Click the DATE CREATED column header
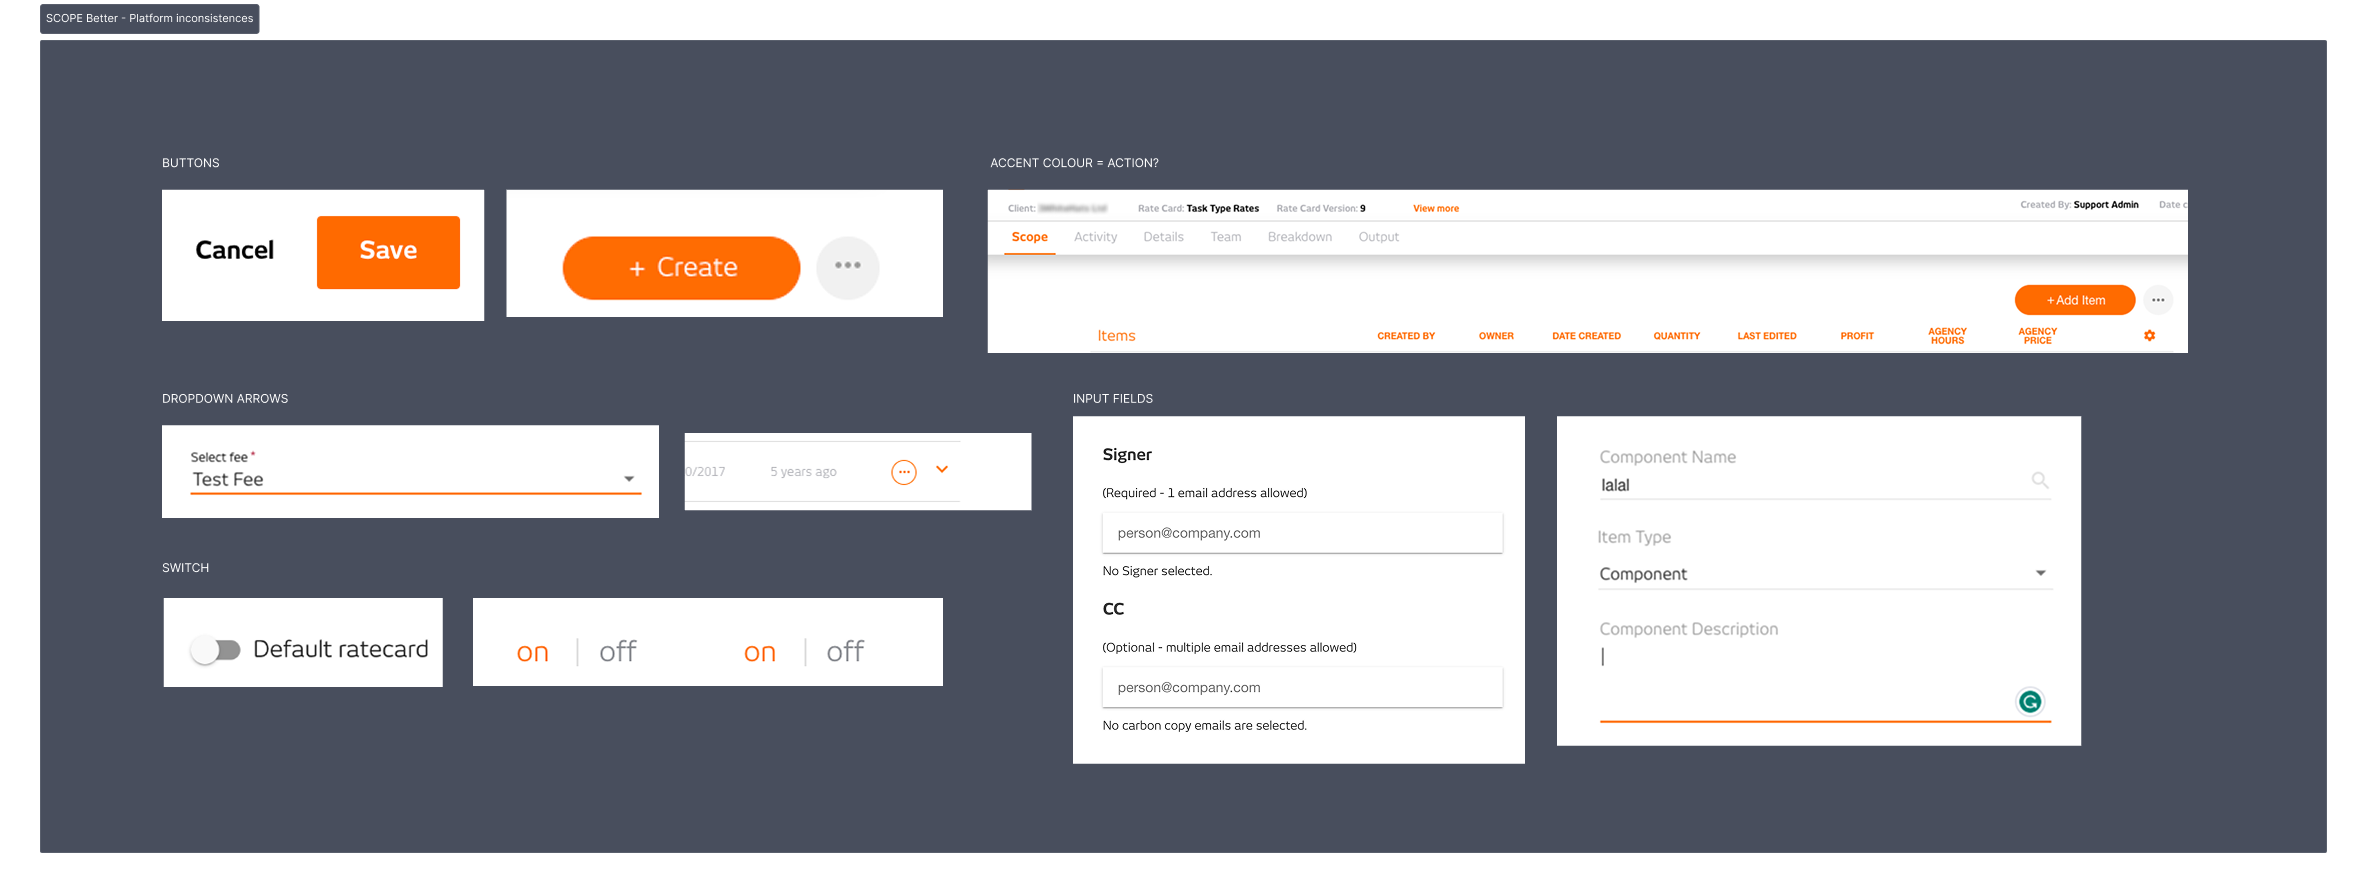This screenshot has height=893, width=2367. pos(1586,337)
